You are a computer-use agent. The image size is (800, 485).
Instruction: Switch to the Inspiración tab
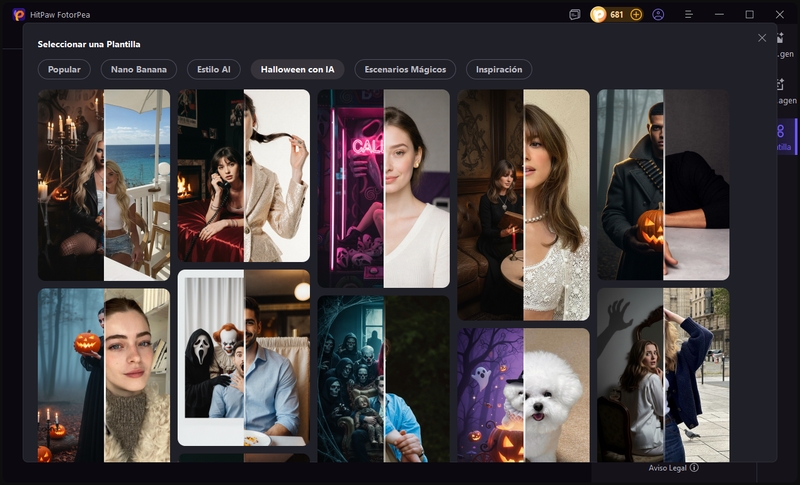(x=499, y=70)
